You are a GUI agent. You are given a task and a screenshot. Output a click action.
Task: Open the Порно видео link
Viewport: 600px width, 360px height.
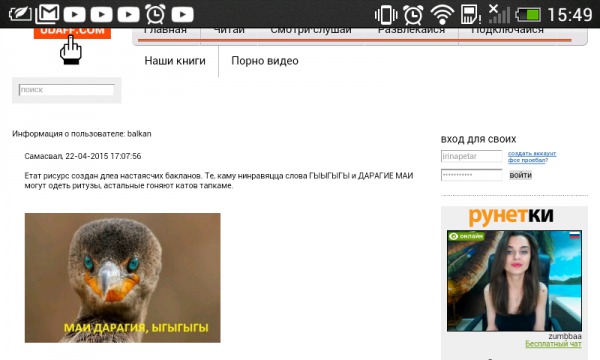265,61
